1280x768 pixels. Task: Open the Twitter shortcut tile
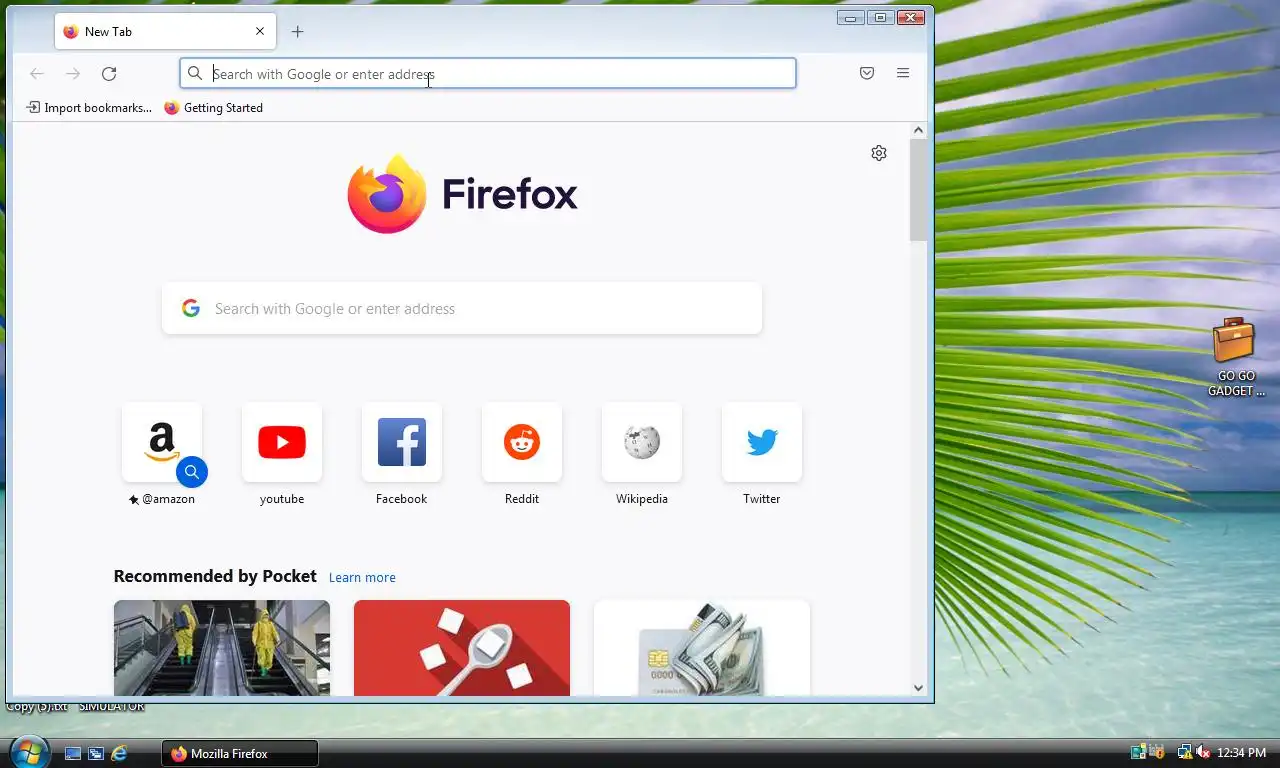(762, 442)
